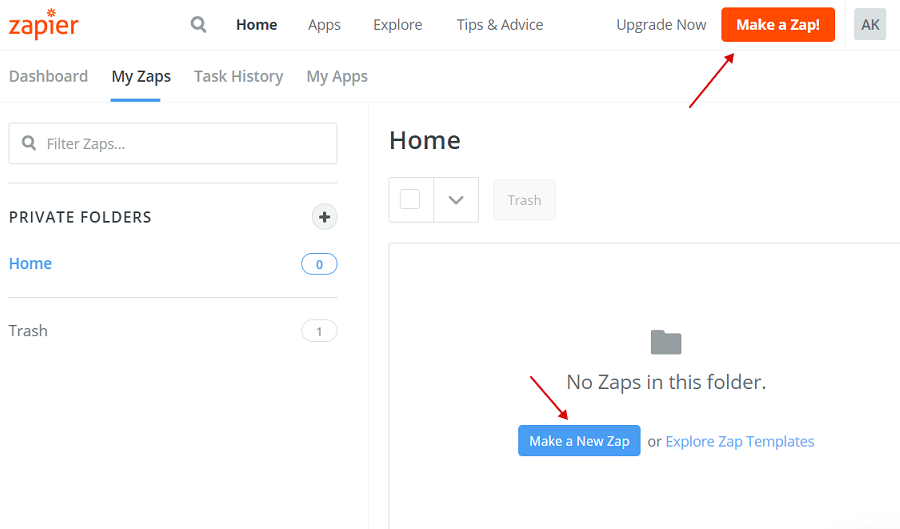900x529 pixels.
Task: Add a new private folder with plus icon
Action: (x=324, y=217)
